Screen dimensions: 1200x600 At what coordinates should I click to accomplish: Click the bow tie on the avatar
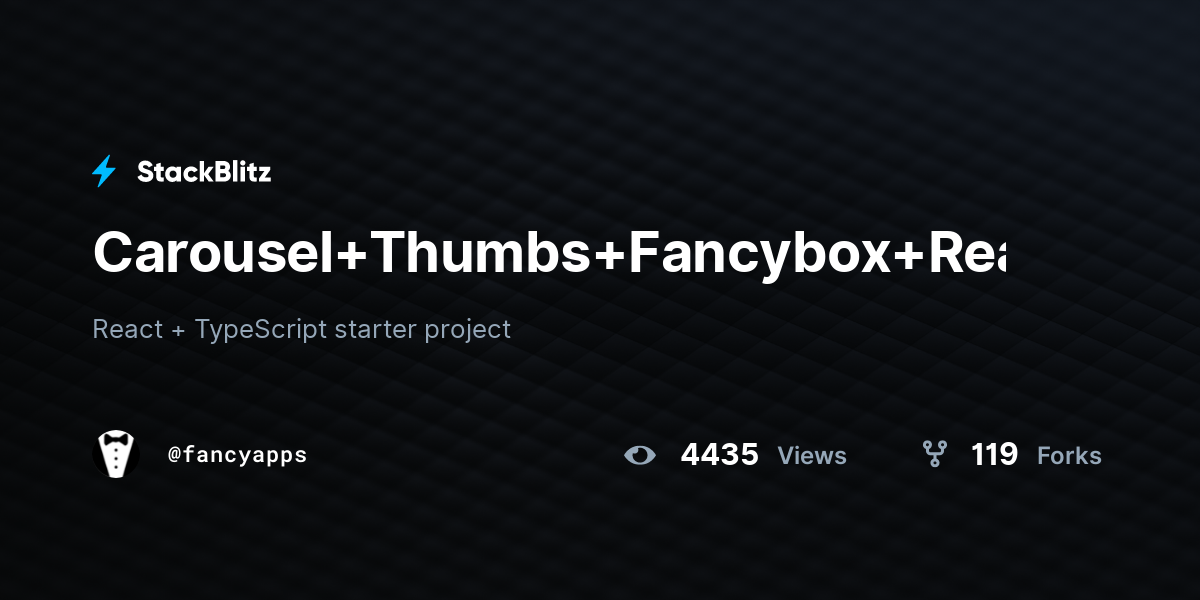(x=116, y=441)
